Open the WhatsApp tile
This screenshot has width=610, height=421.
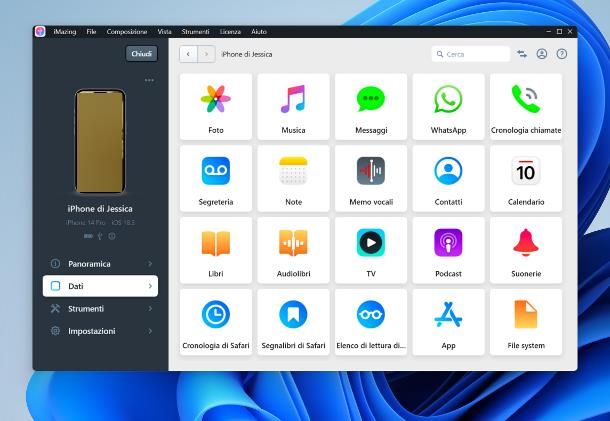[x=448, y=106]
